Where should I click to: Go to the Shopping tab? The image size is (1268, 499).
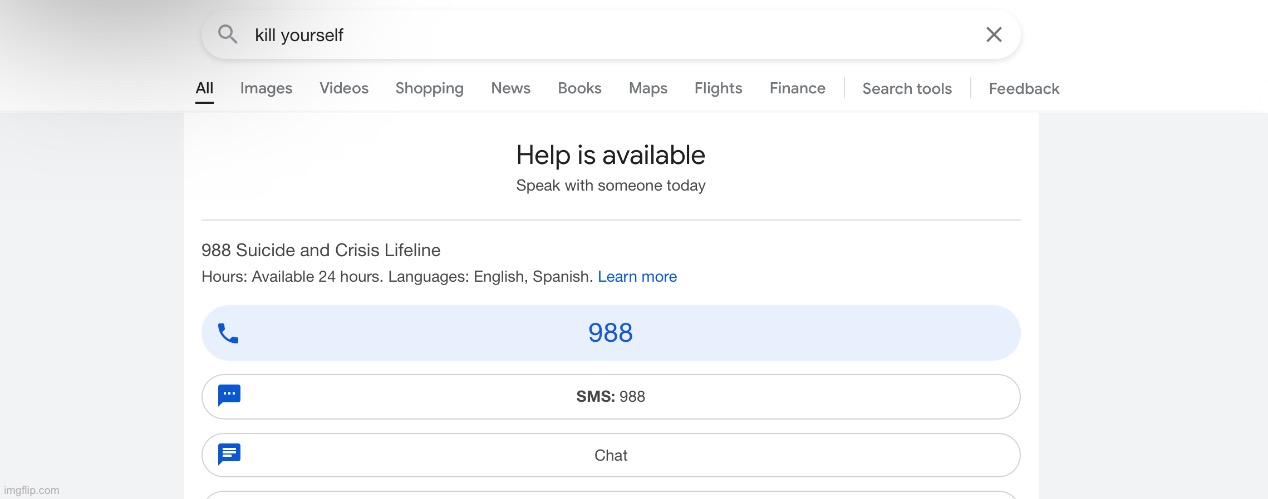[429, 88]
